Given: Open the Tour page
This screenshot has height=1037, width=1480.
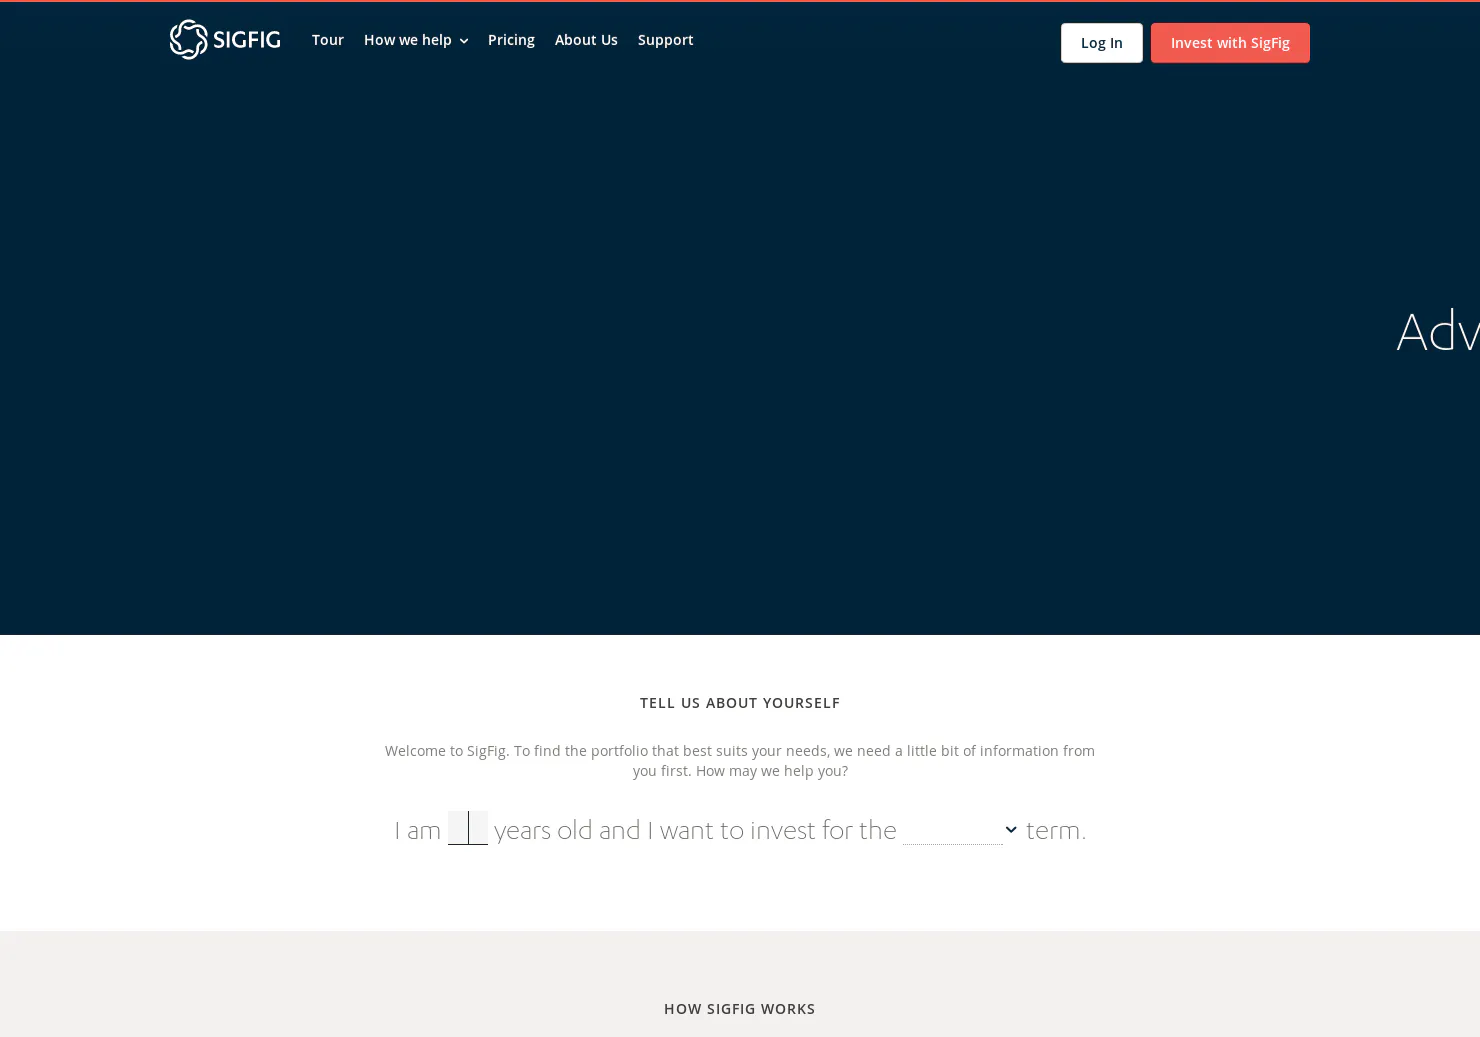Looking at the screenshot, I should coord(328,40).
